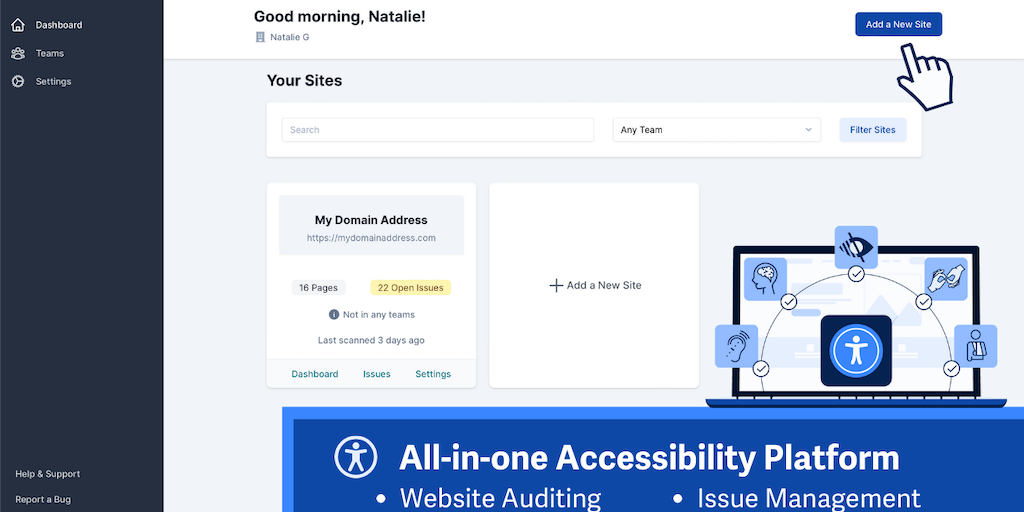Open Dashboard link on My Domain Address card
This screenshot has height=512, width=1024.
(x=315, y=374)
